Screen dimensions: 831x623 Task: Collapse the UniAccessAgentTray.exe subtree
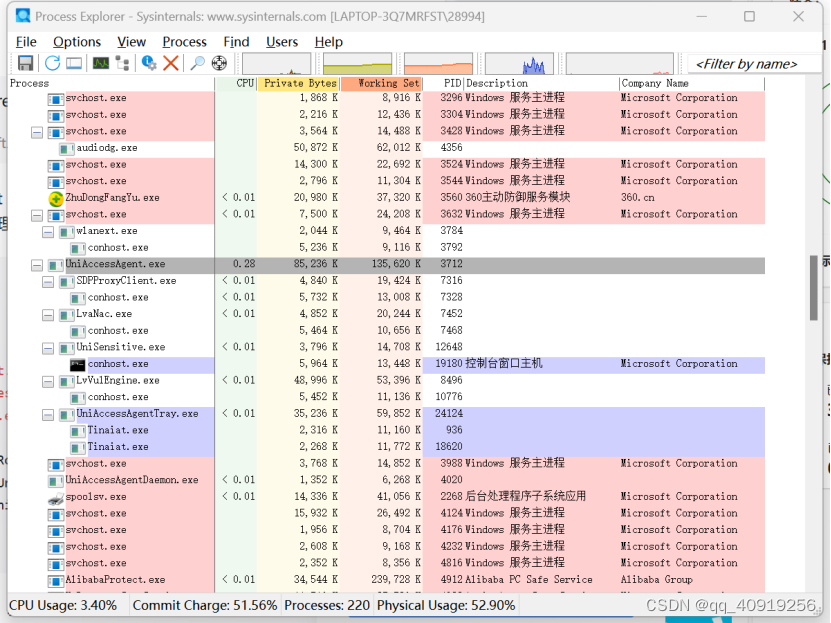(48, 415)
